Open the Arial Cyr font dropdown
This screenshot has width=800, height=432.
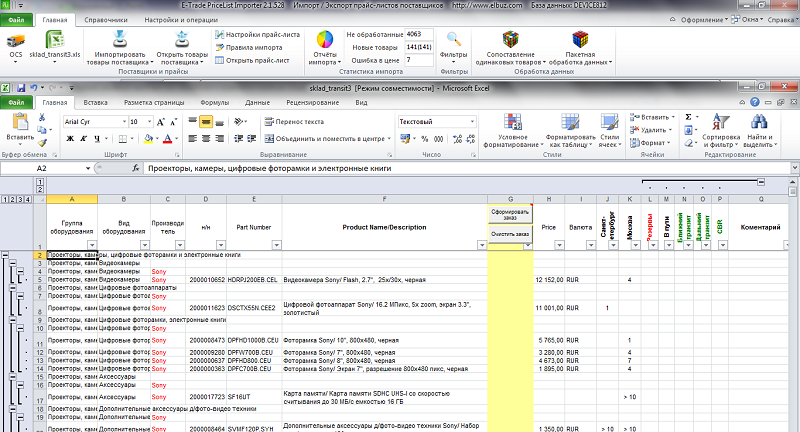tap(124, 122)
